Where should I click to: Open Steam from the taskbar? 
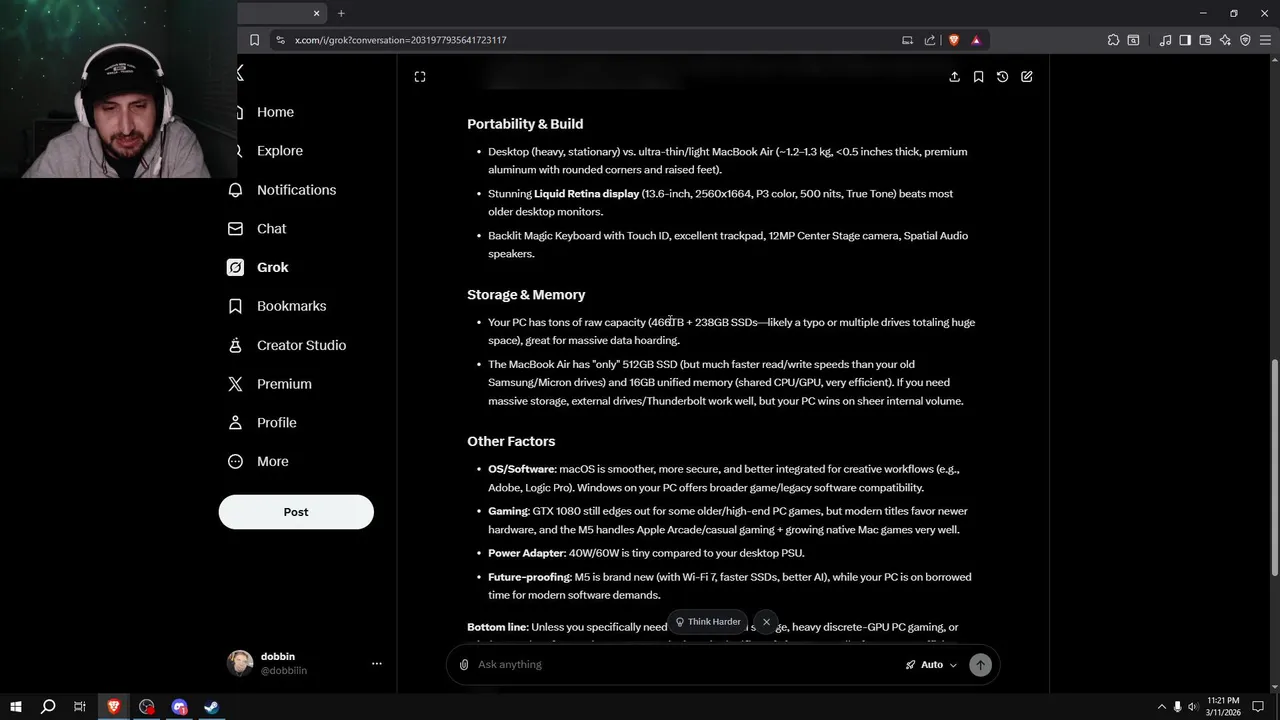point(212,707)
